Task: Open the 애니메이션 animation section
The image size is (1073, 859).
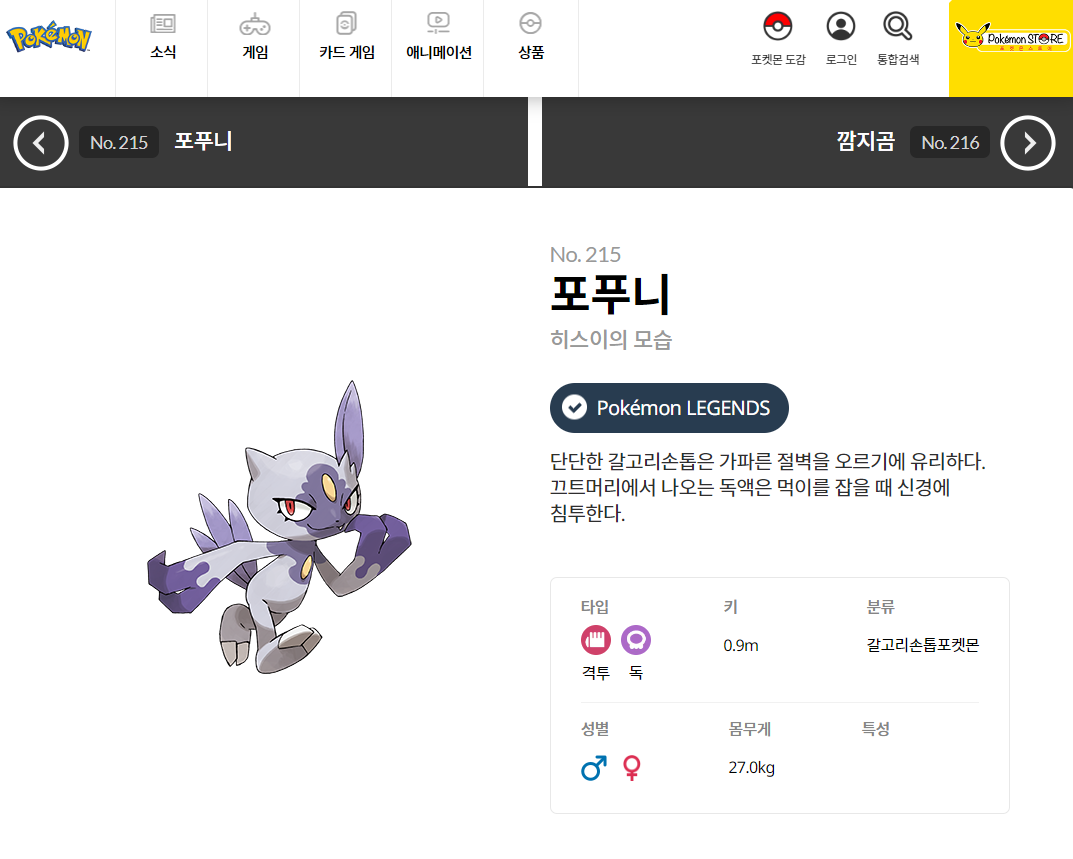Action: tap(439, 37)
